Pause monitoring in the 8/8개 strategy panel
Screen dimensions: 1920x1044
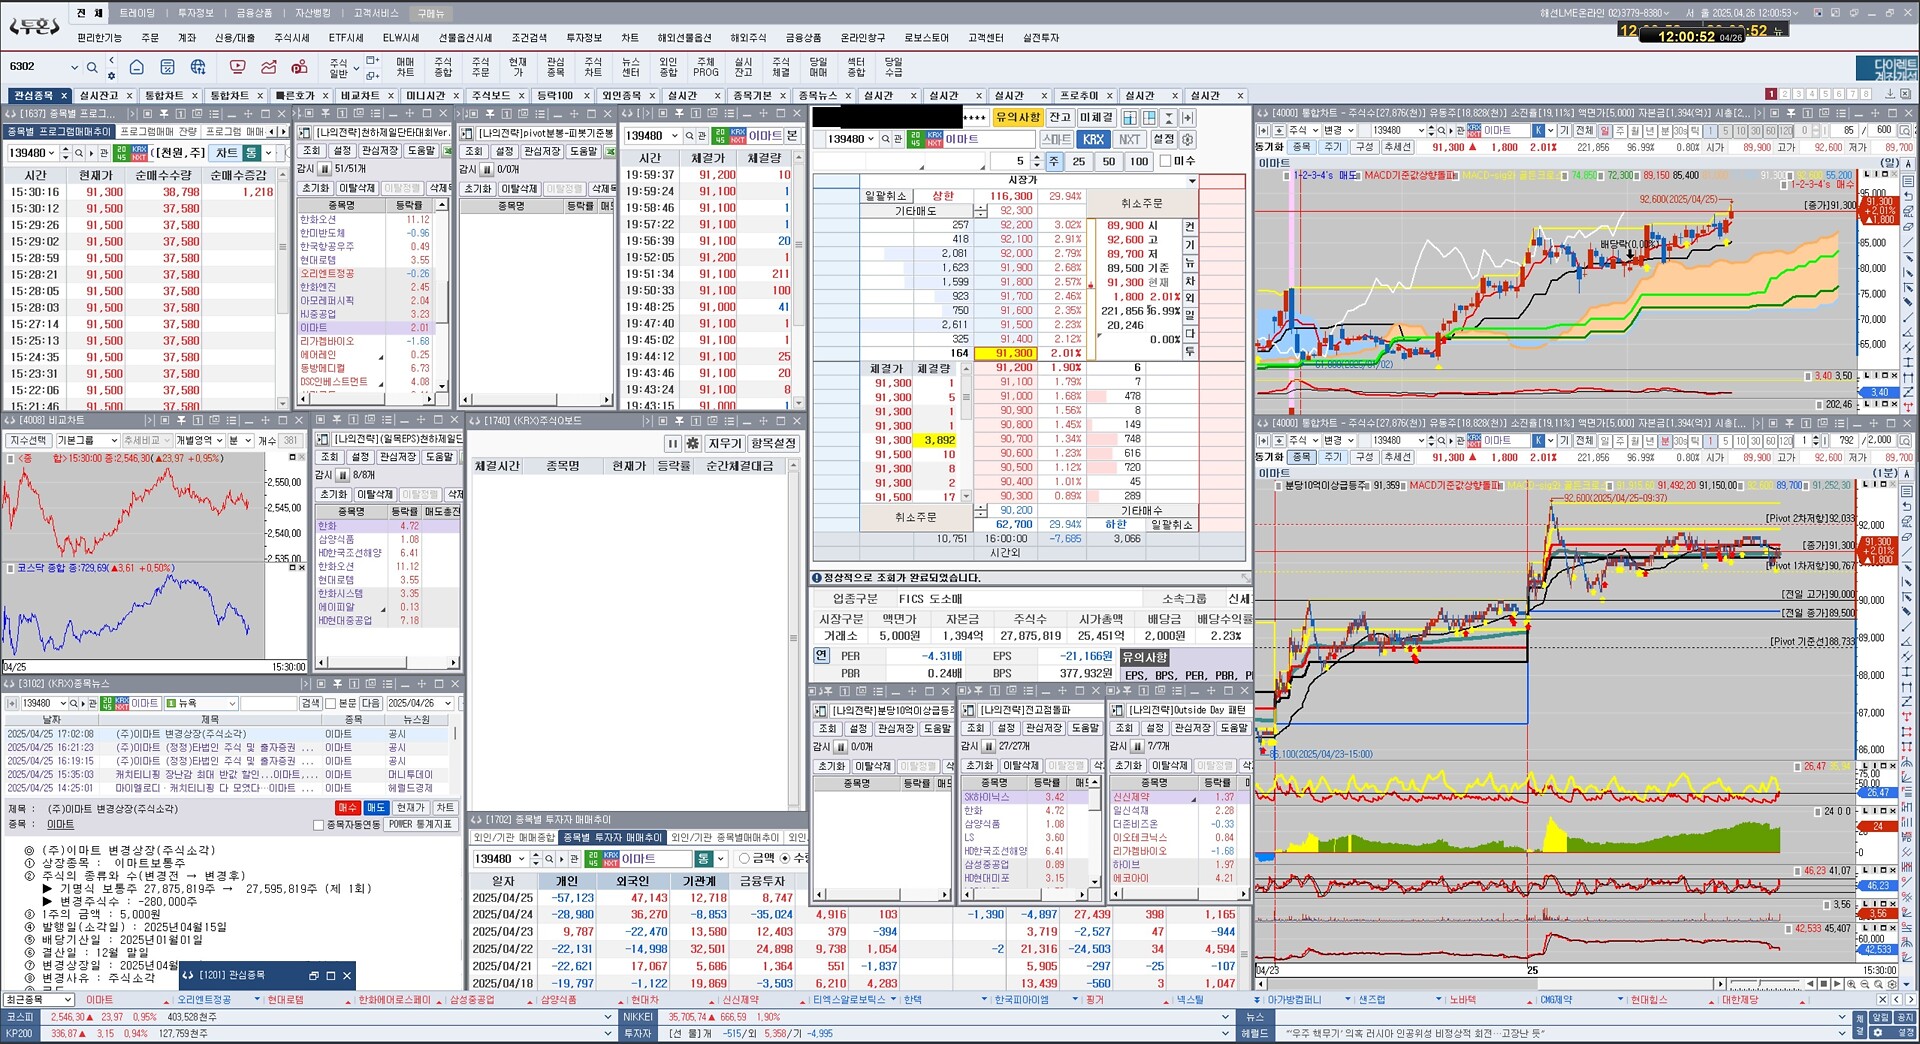[x=342, y=475]
